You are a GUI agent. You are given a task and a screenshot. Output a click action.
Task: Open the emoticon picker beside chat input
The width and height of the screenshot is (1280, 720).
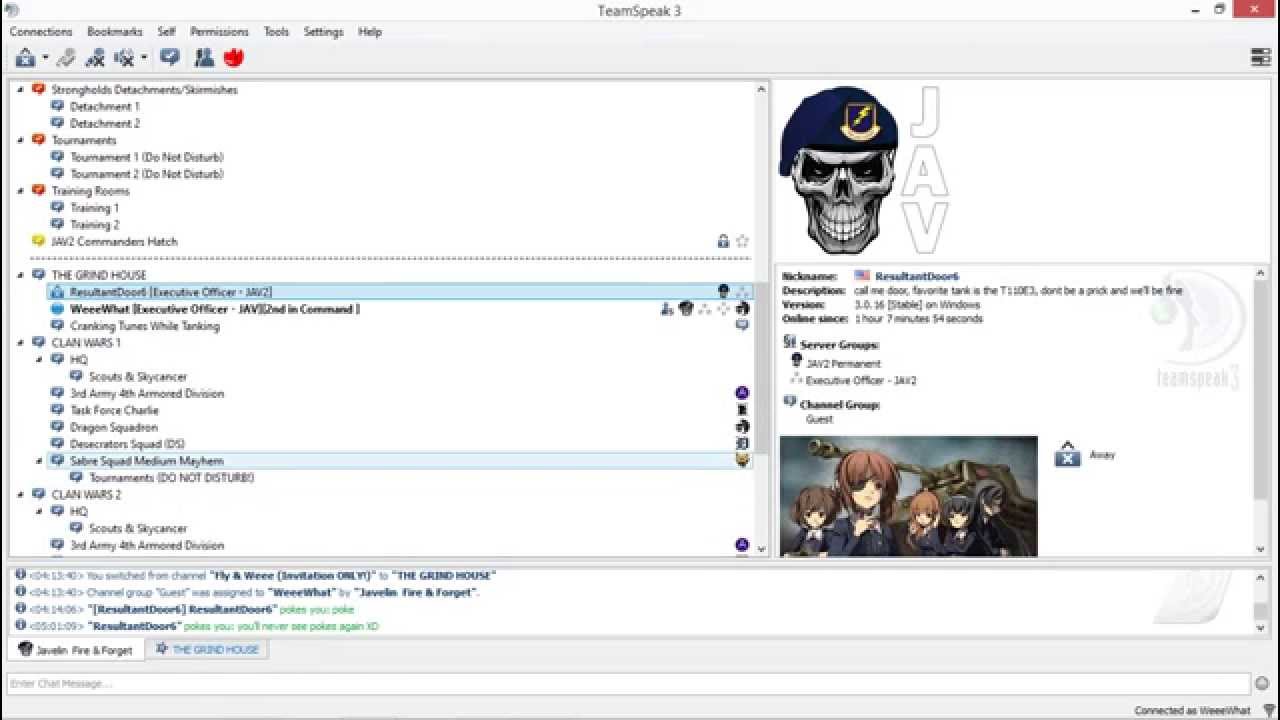tap(1262, 684)
